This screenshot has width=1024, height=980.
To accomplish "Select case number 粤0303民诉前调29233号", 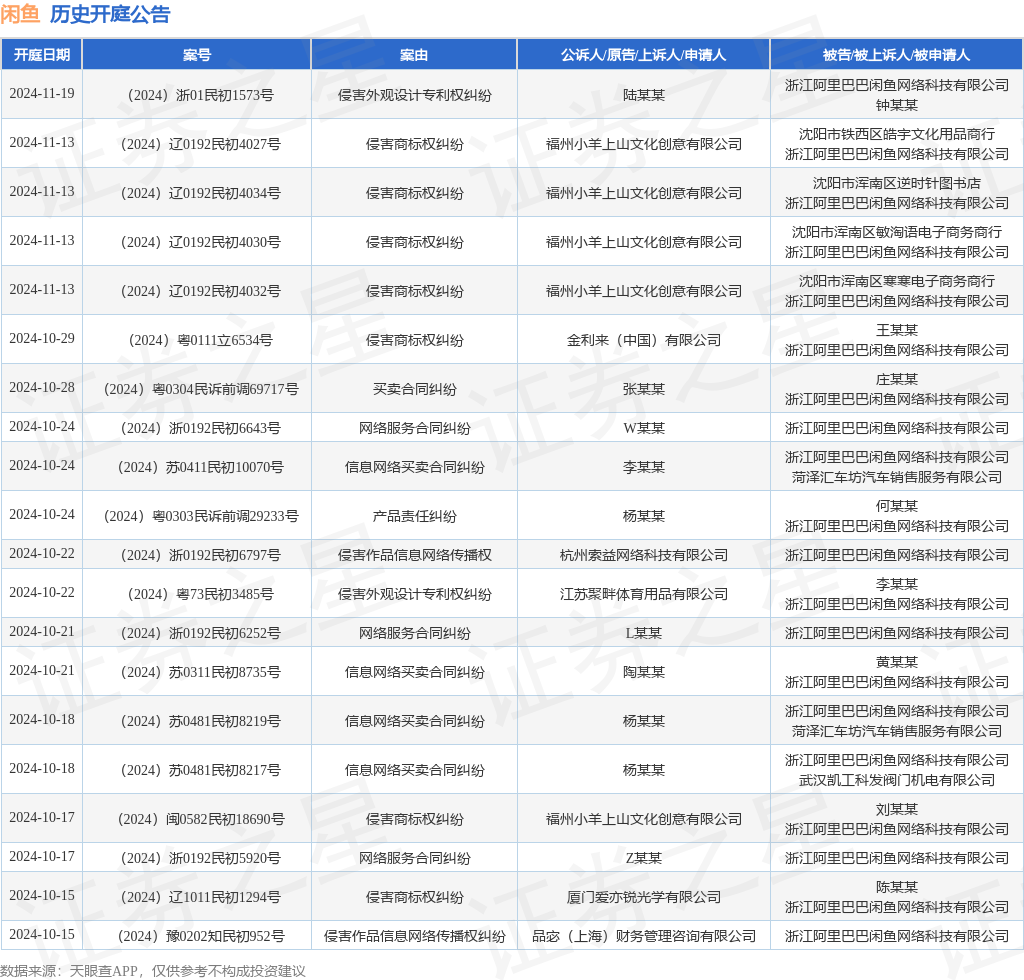I will [x=200, y=516].
